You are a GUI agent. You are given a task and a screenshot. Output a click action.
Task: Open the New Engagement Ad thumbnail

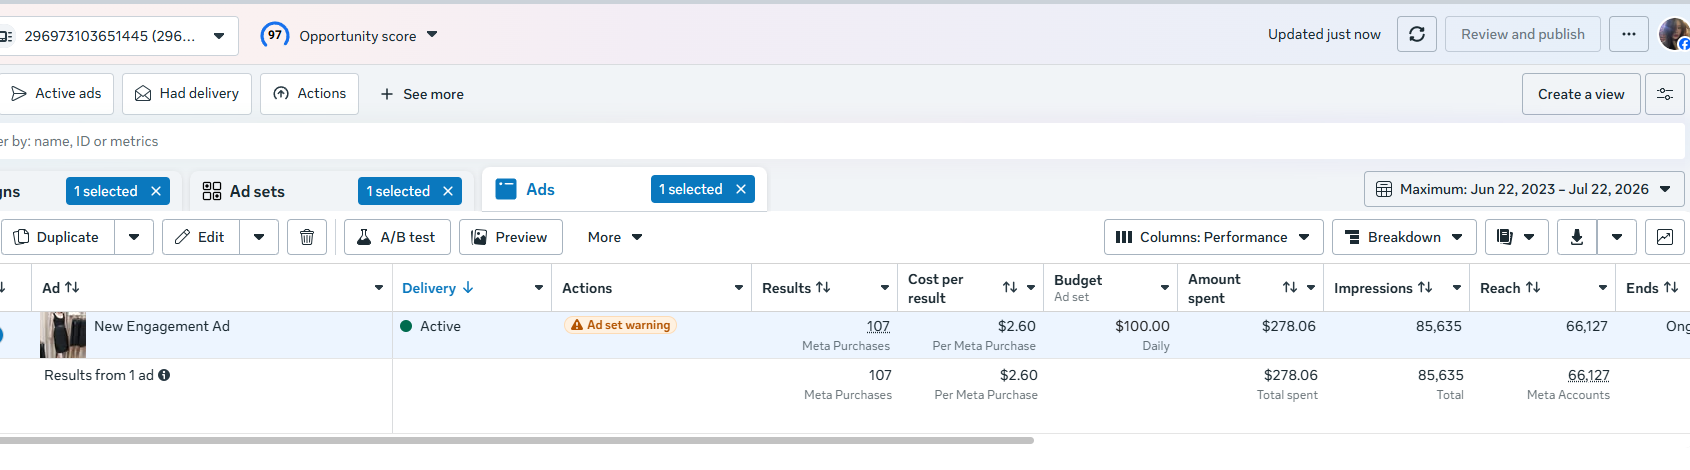(x=63, y=335)
